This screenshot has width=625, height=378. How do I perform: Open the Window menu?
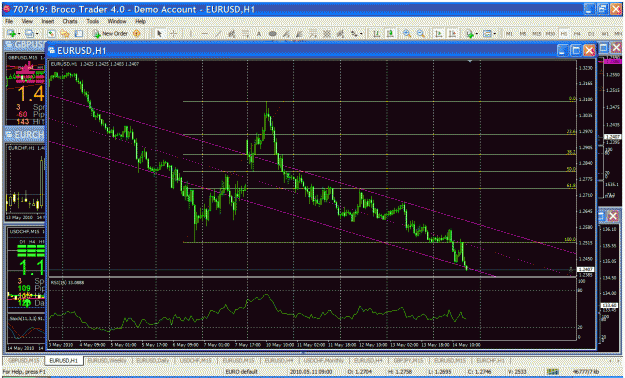[x=117, y=21]
